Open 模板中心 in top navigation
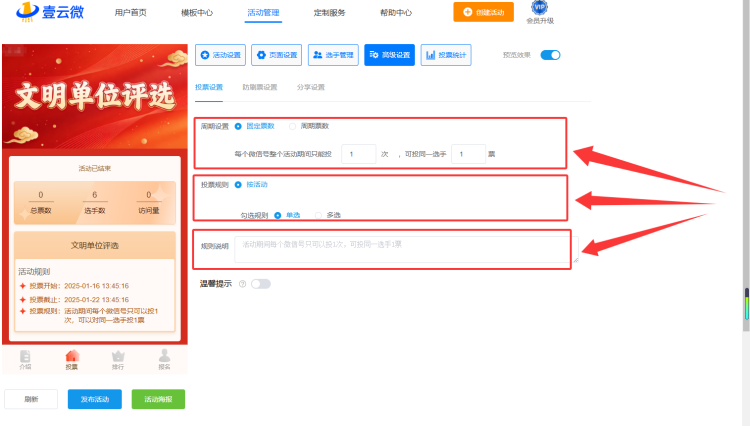Image resolution: width=750 pixels, height=426 pixels. [197, 12]
